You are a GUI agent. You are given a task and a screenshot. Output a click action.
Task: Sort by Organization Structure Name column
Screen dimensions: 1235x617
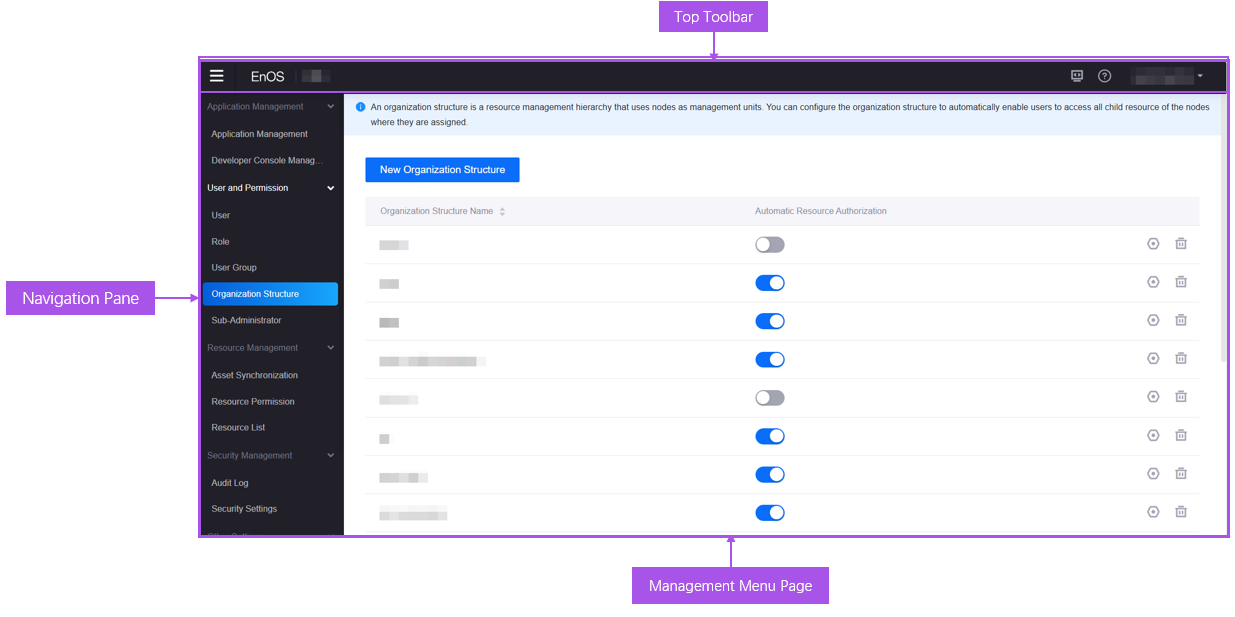[502, 212]
